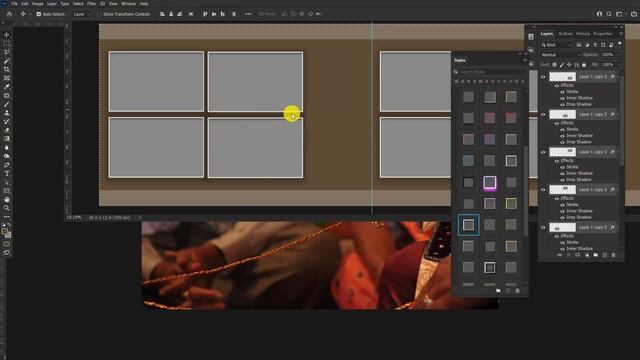
Task: Open status bar arrow next to document info
Action: pos(140,218)
